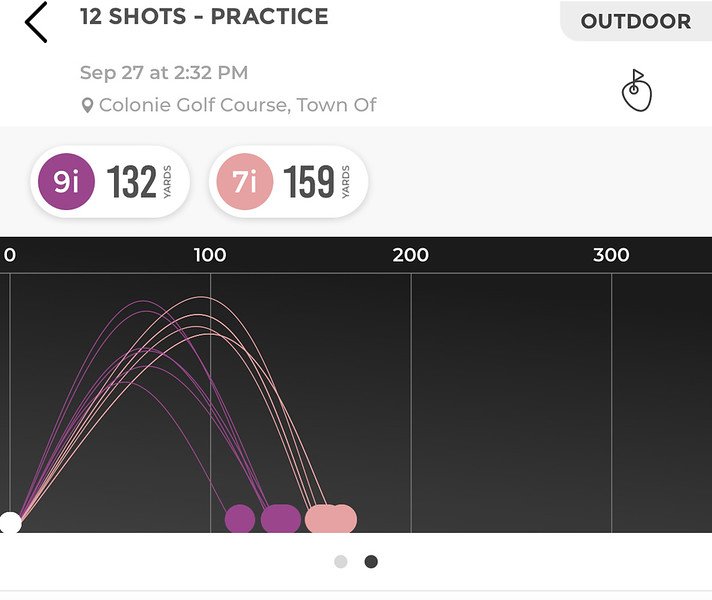
Task: Tap the clustered purple 9i landing dots
Action: pos(281,518)
